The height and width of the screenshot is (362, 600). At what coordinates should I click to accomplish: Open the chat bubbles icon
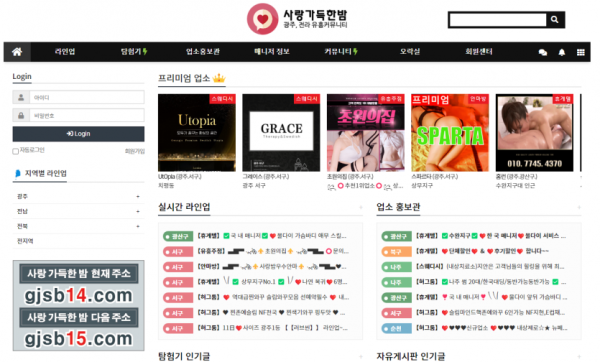click(543, 52)
